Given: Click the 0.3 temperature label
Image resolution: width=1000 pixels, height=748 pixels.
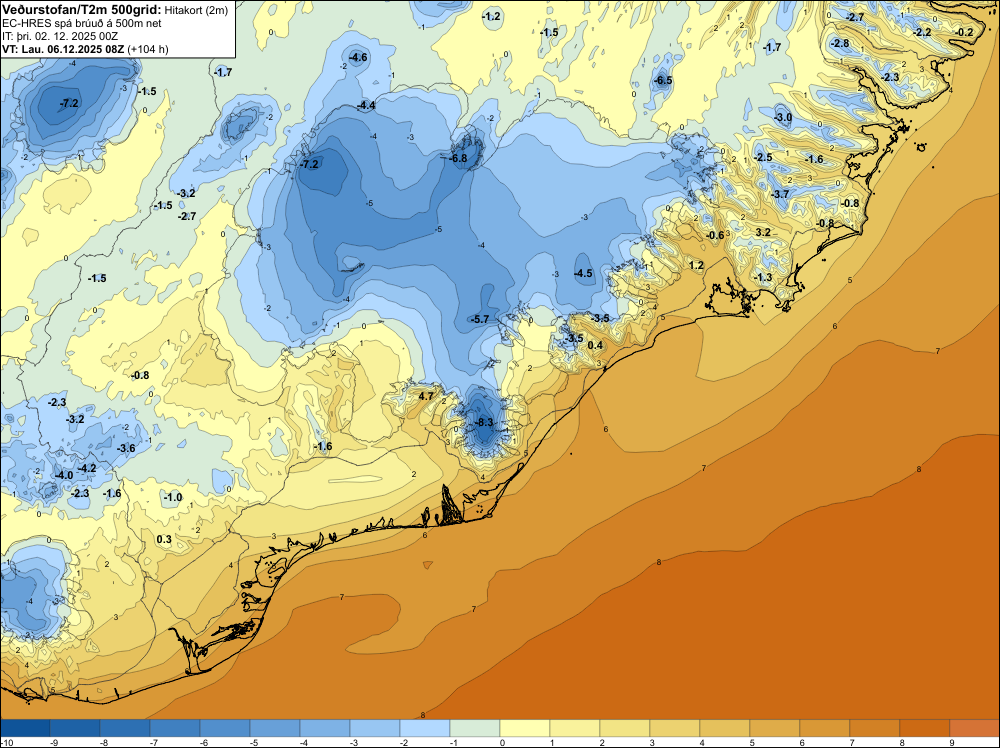Looking at the screenshot, I should (164, 539).
